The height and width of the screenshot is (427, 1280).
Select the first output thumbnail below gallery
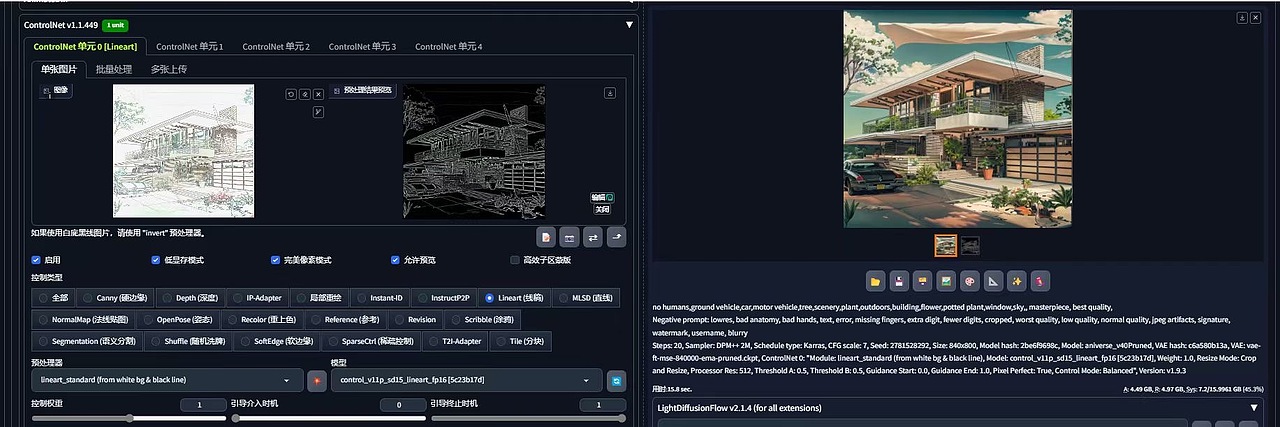tap(945, 245)
